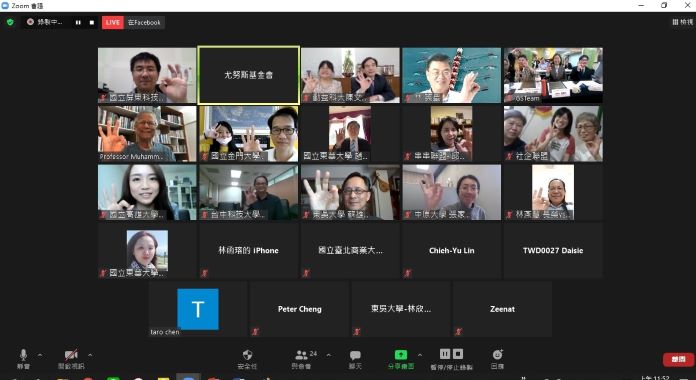Stop the recording from top bar
The image size is (696, 380).
92,23
